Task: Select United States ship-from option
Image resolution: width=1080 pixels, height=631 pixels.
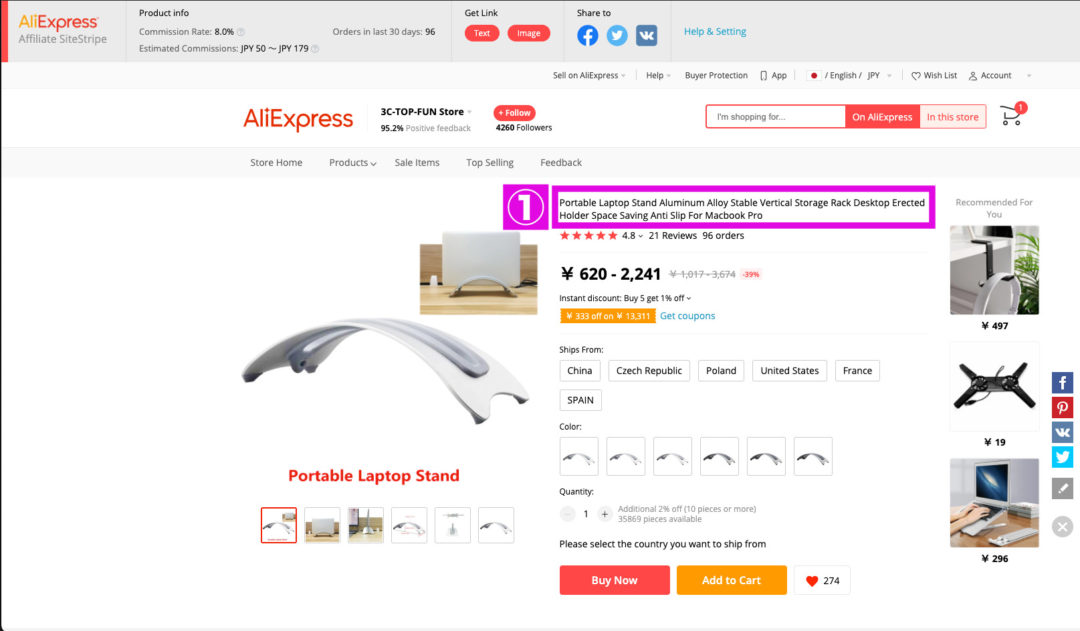Action: (789, 371)
